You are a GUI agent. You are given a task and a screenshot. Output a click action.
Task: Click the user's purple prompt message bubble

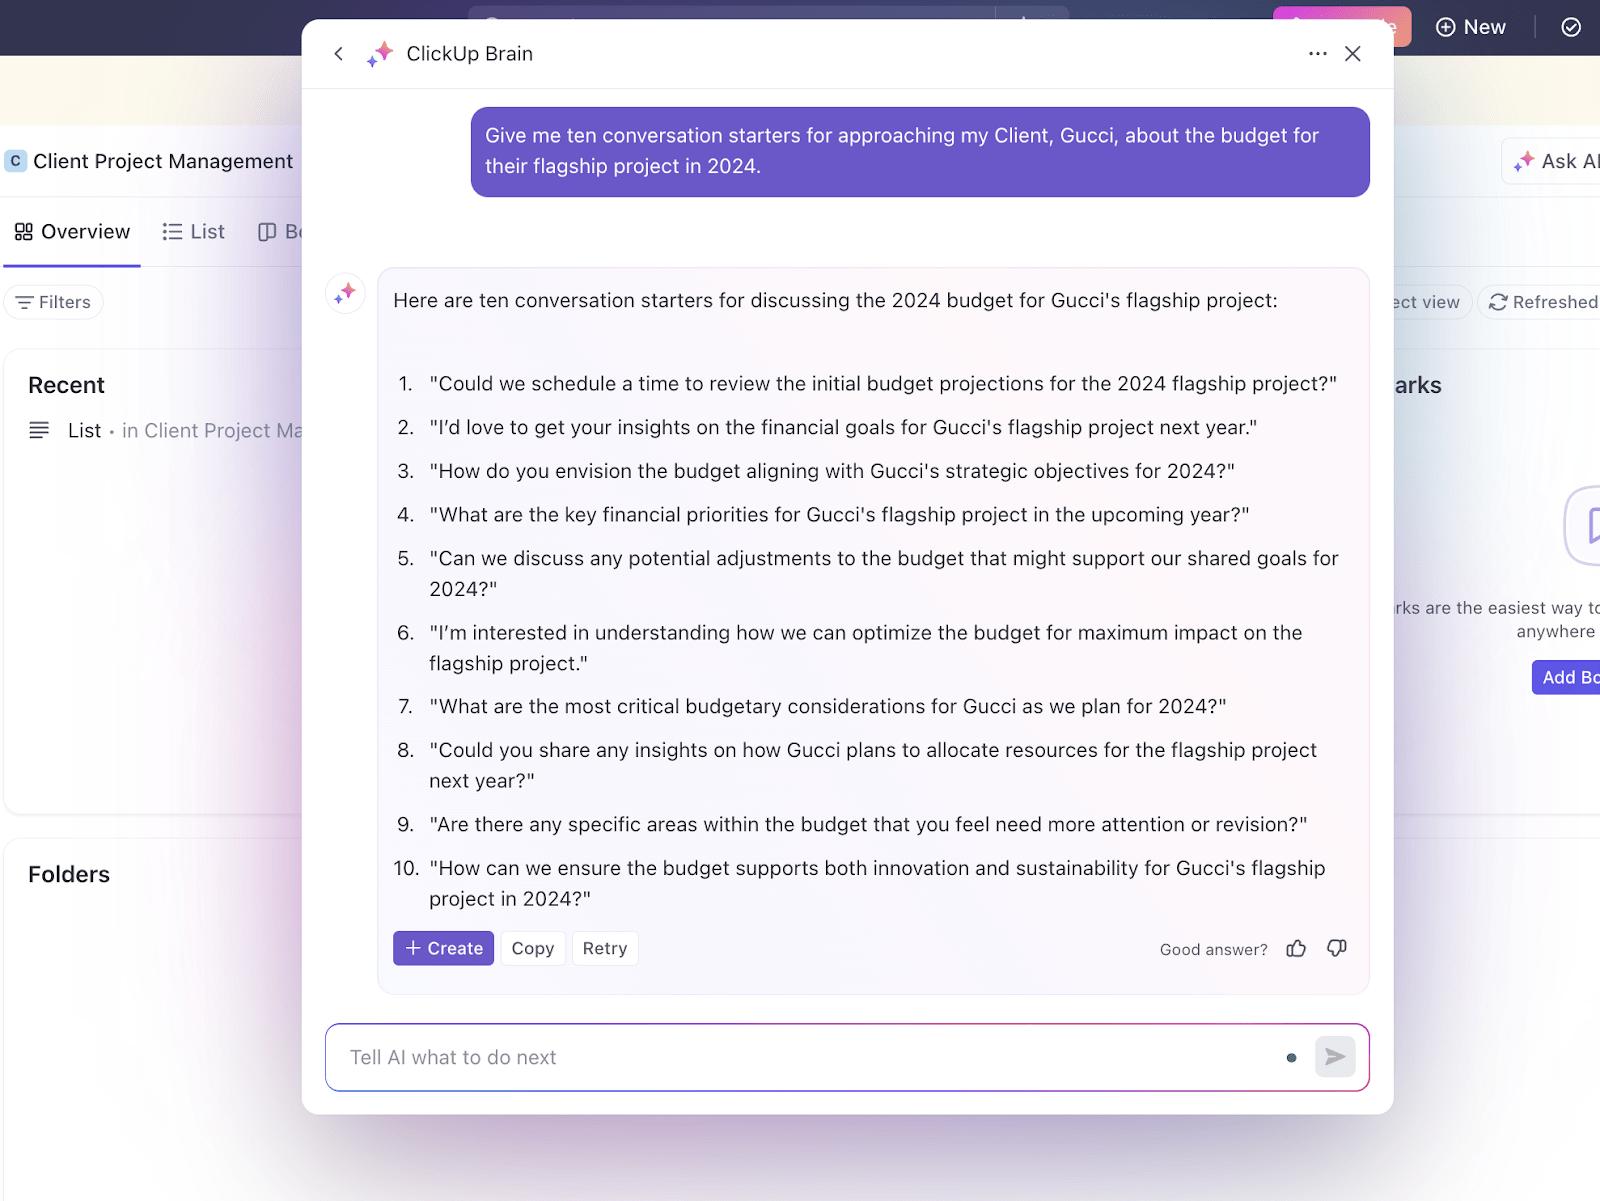coord(920,152)
